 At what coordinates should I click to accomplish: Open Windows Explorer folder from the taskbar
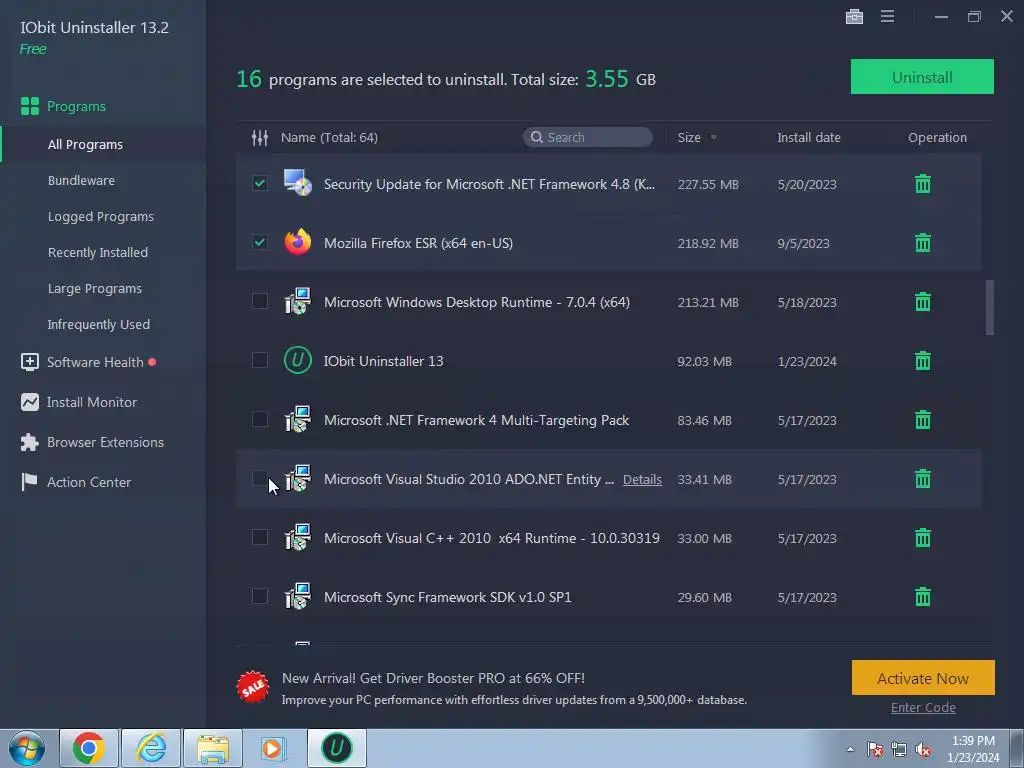point(213,748)
